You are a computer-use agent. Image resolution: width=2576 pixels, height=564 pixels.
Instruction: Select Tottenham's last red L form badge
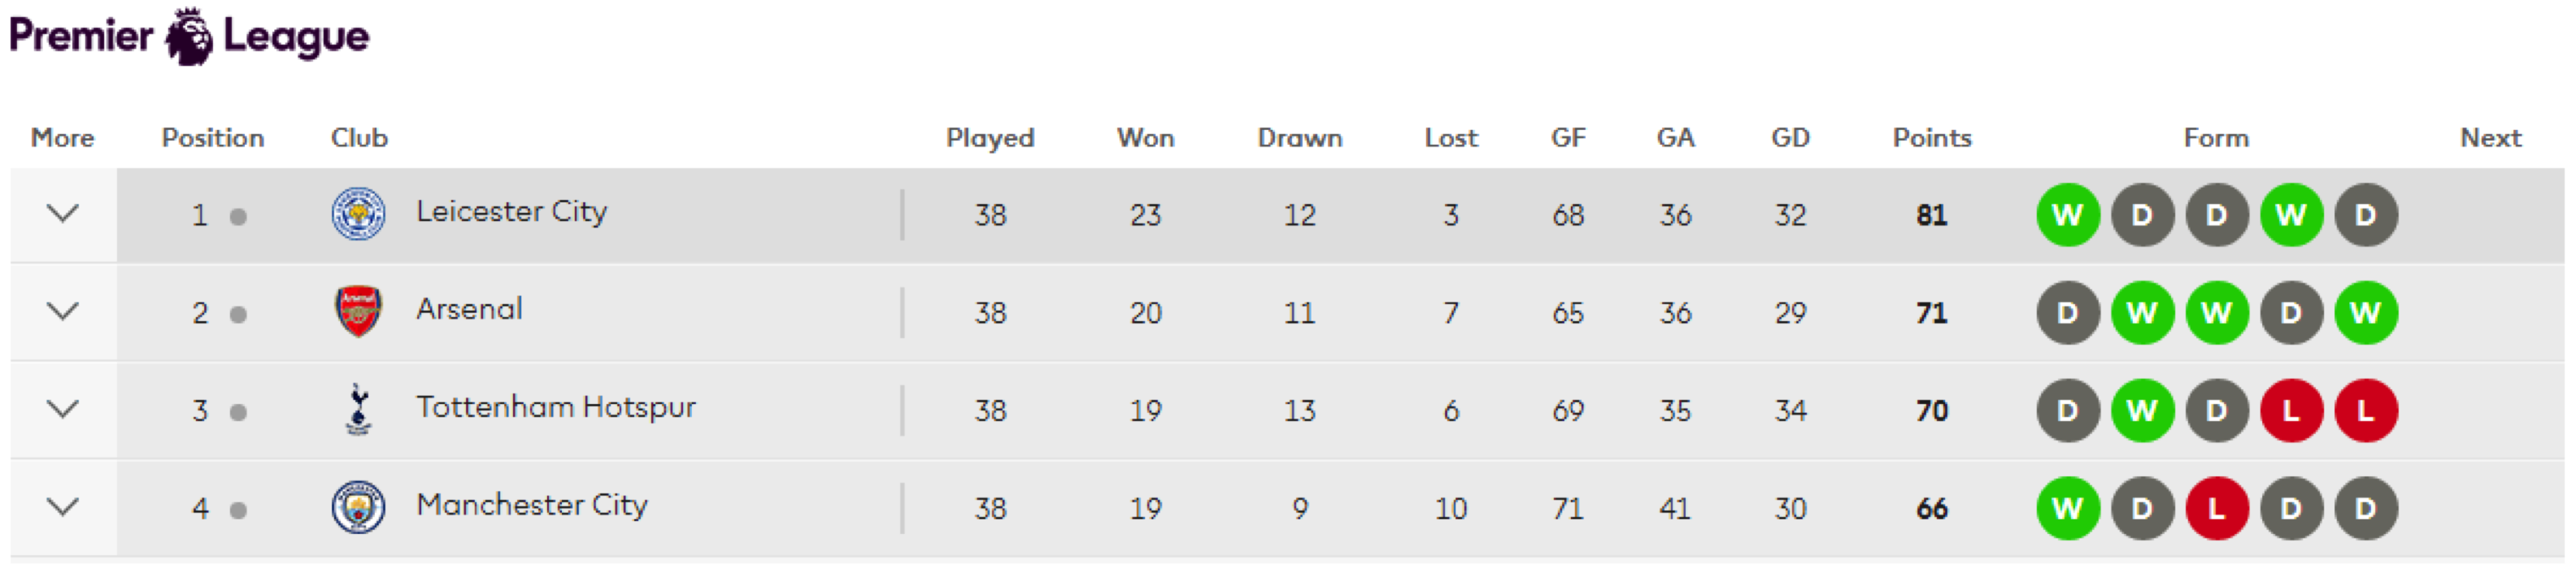[2365, 411]
